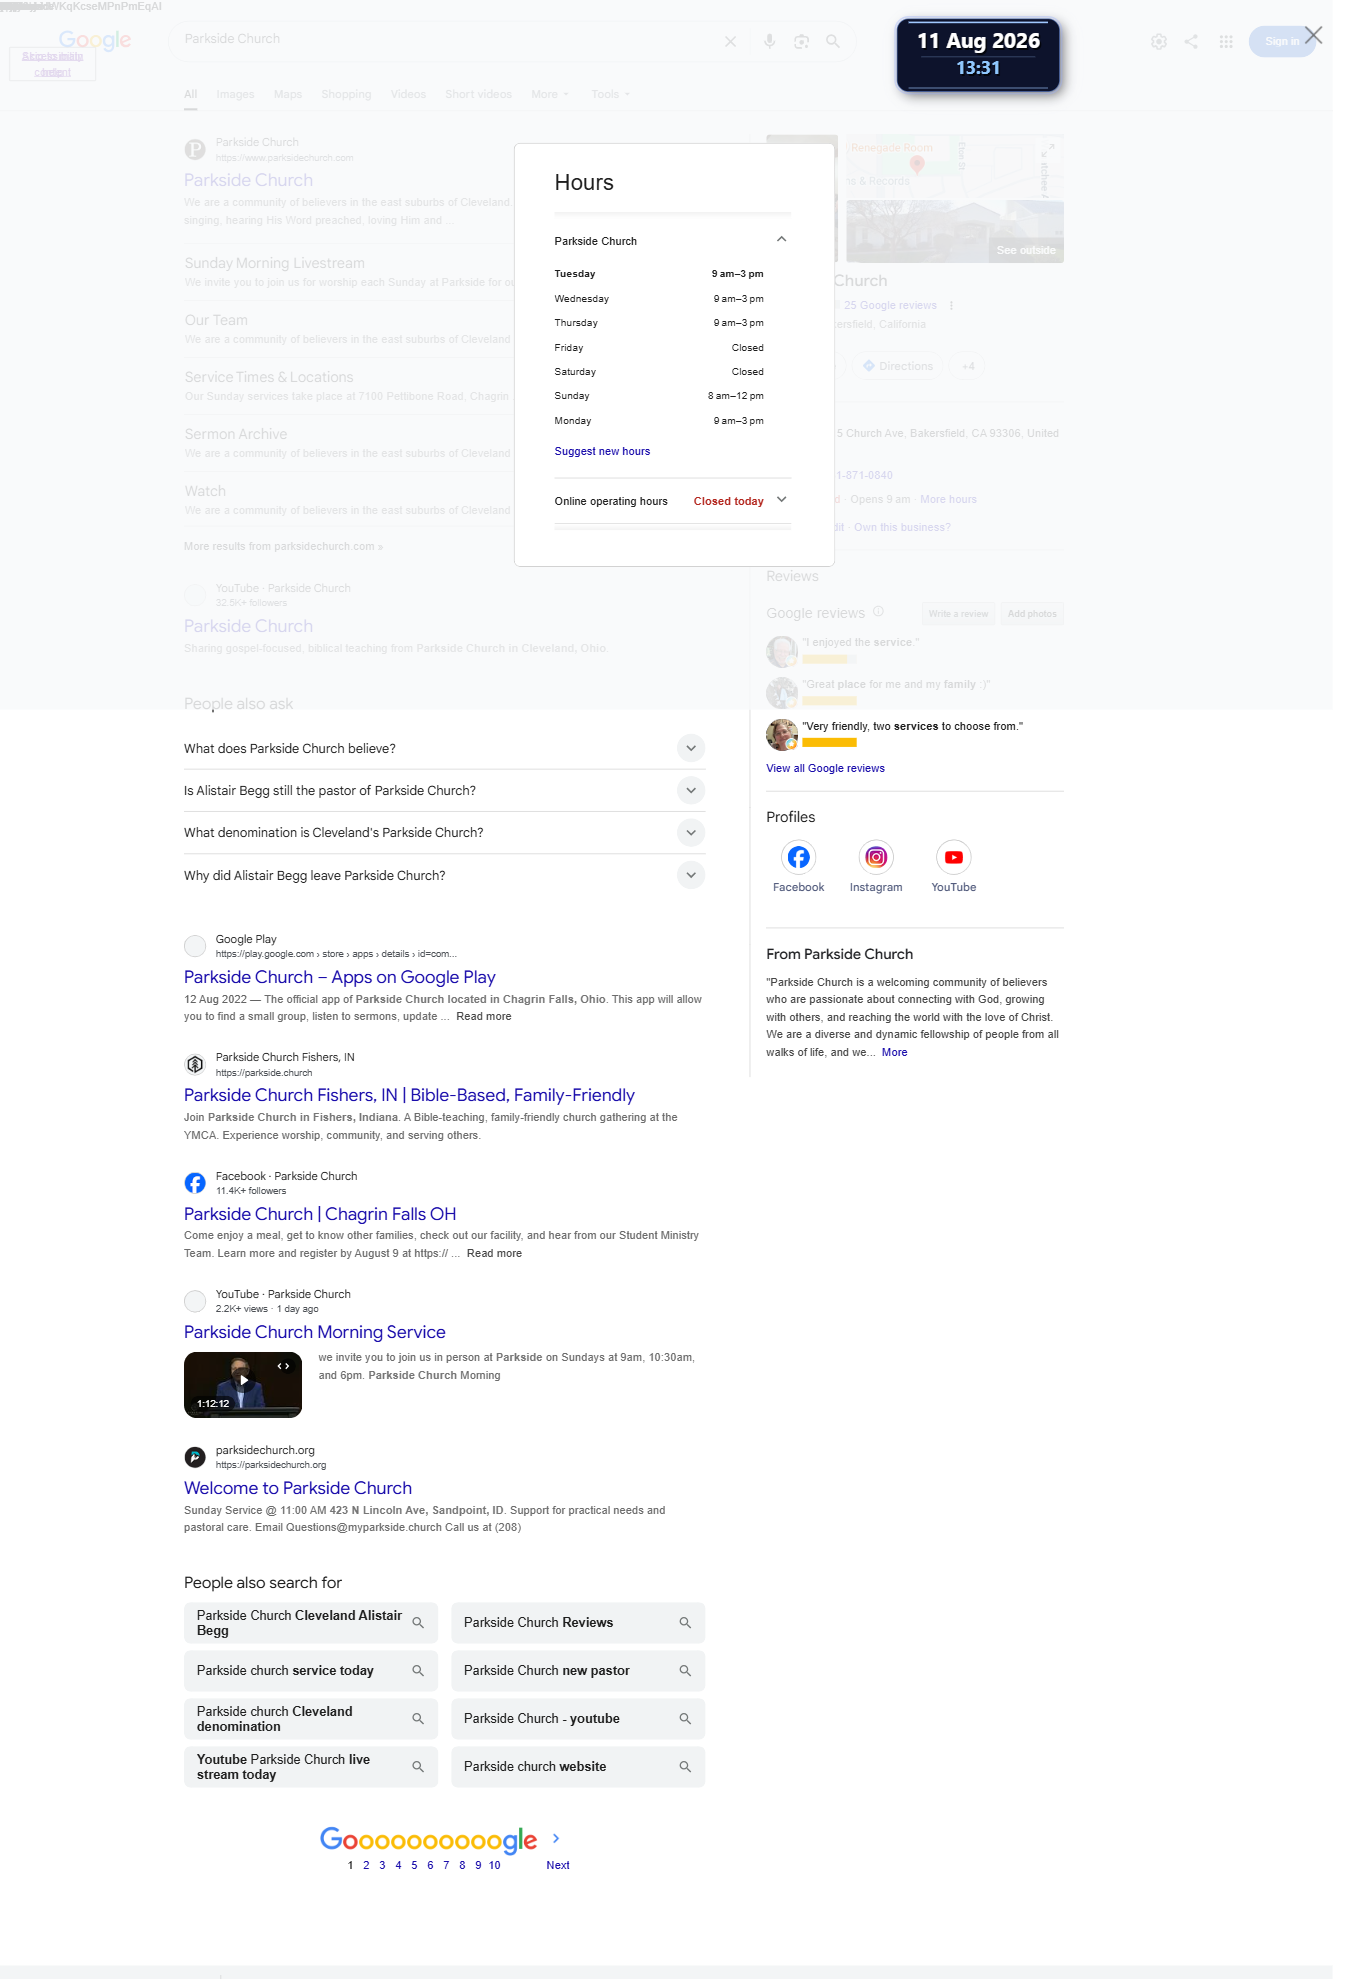Open search by image camera icon

tap(801, 42)
